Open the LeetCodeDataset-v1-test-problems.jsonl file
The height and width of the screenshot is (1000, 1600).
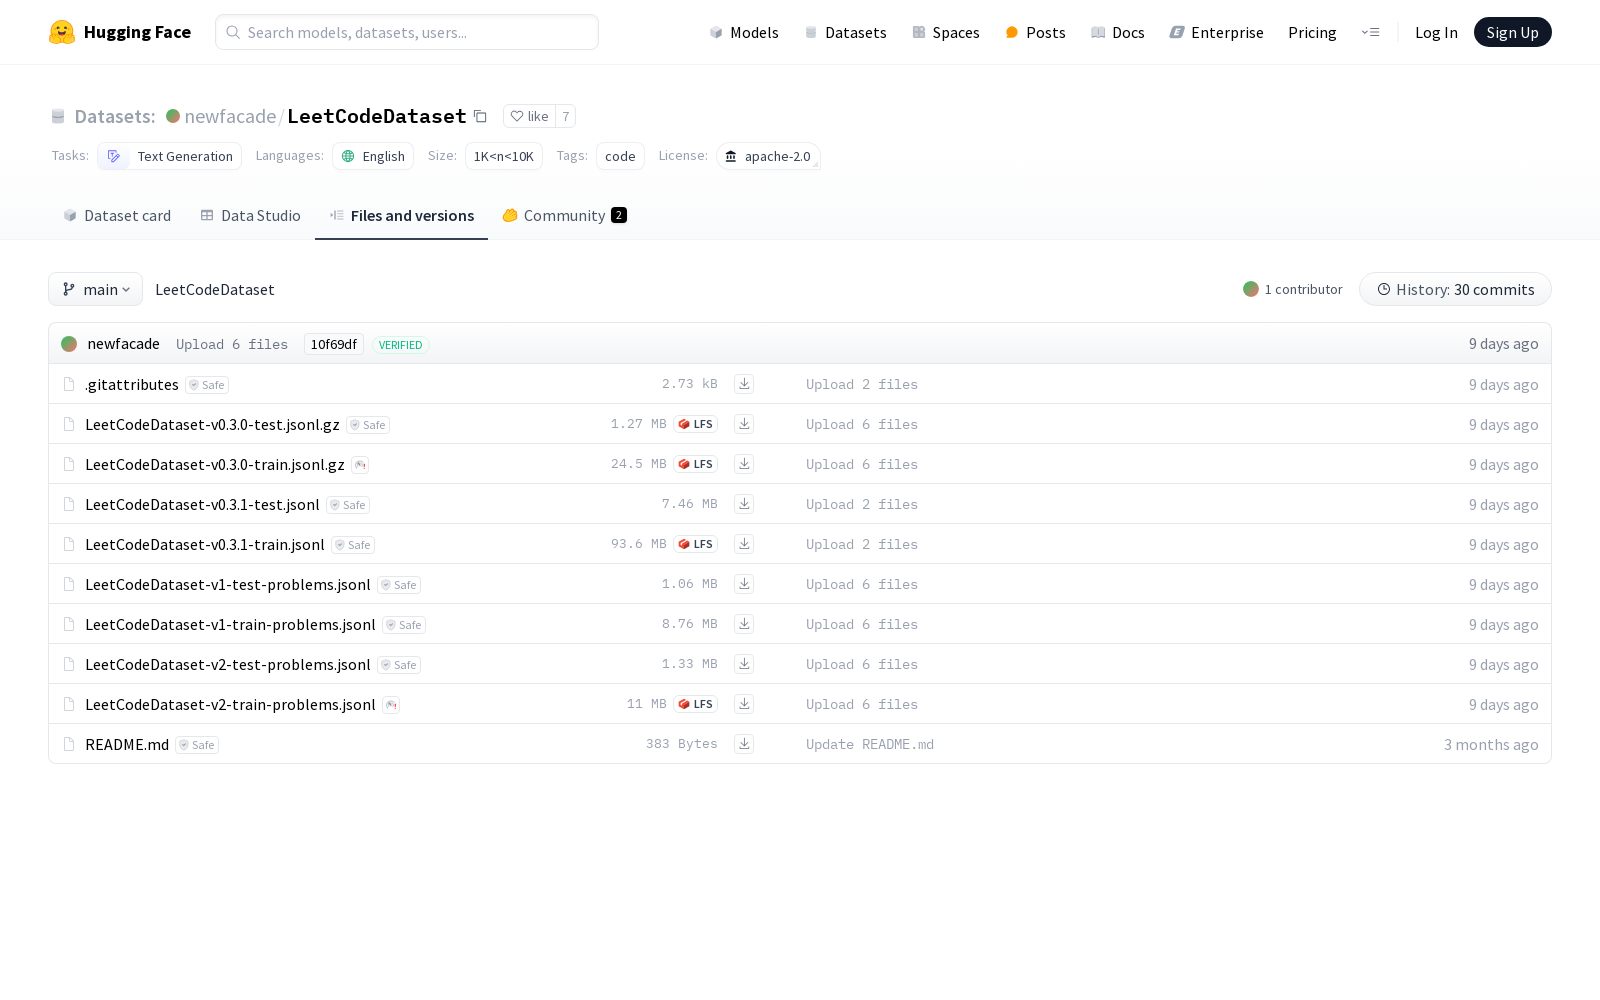228,584
